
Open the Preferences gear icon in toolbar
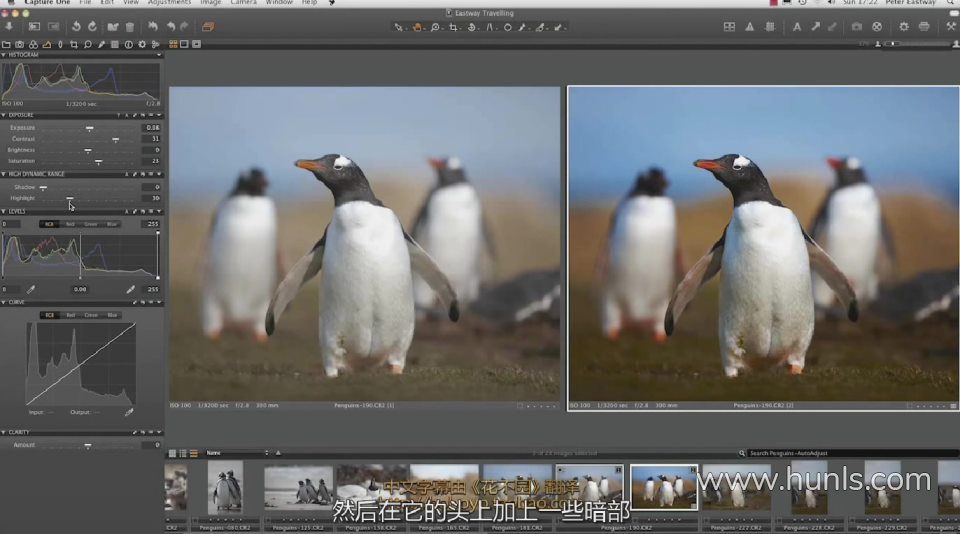pyautogui.click(x=903, y=26)
